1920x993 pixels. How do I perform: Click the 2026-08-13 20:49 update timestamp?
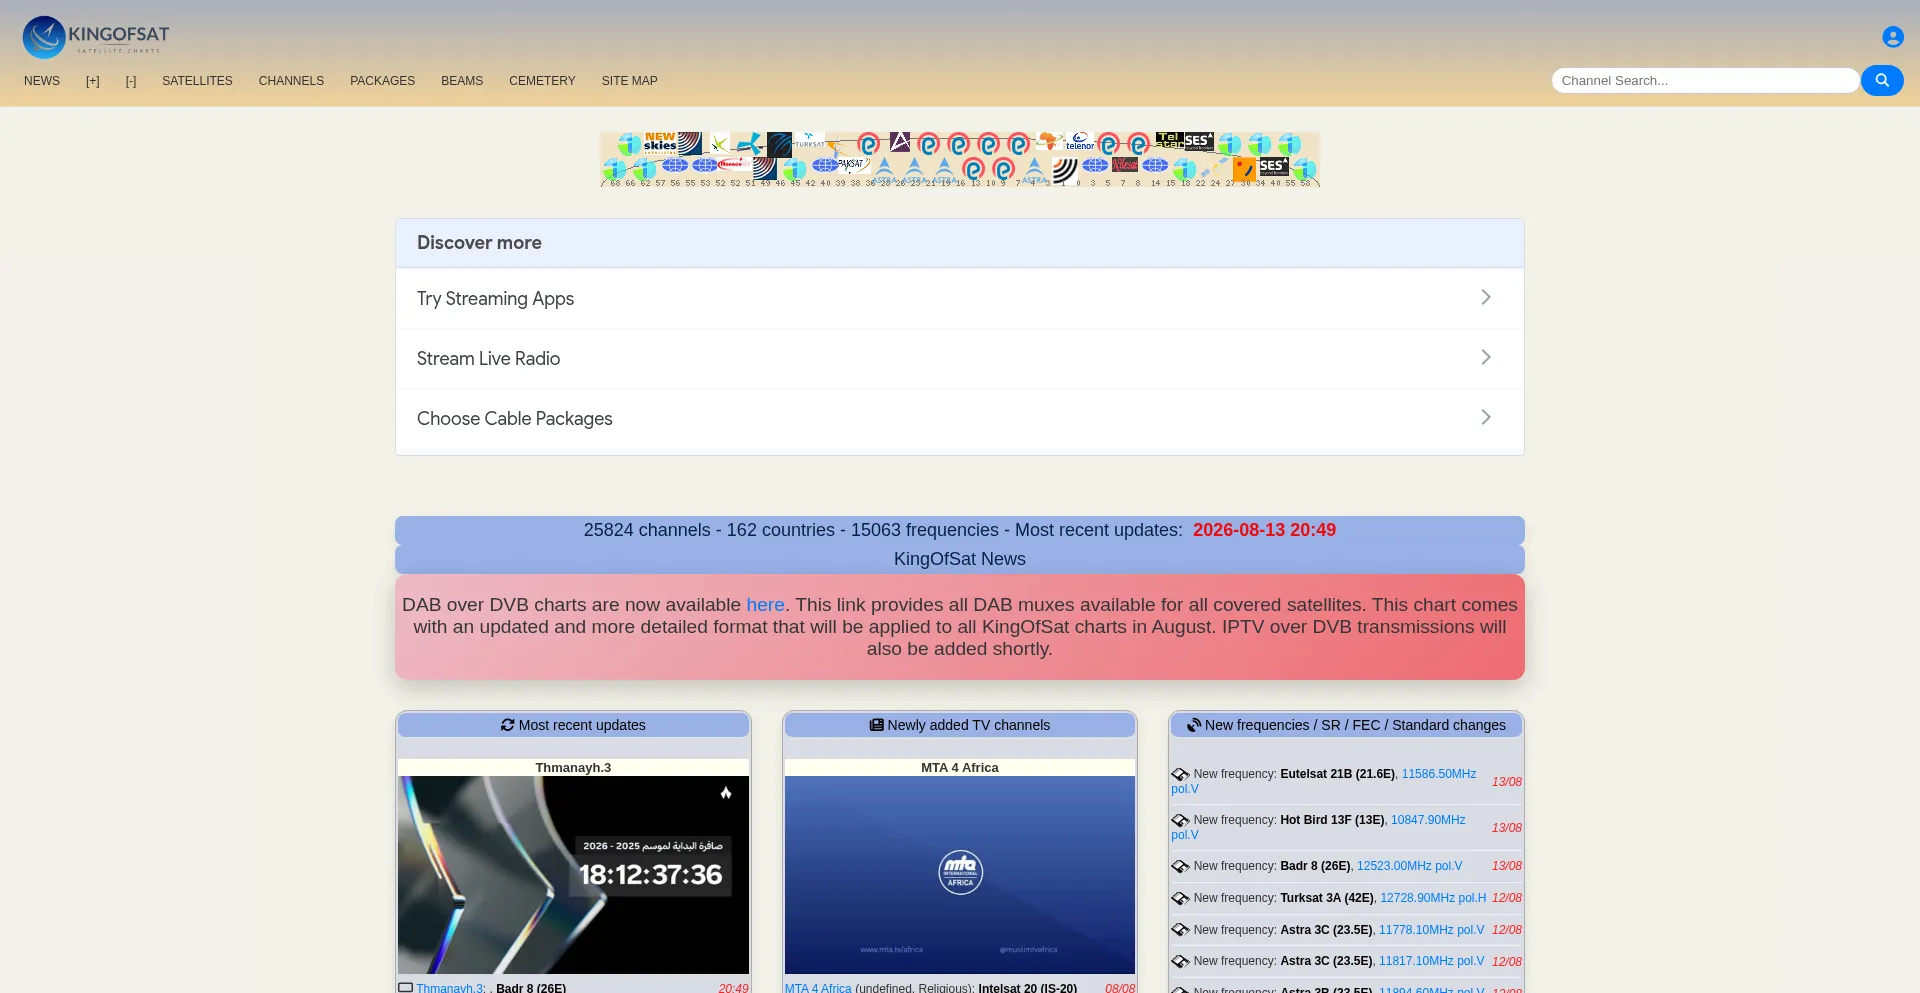coord(1264,530)
